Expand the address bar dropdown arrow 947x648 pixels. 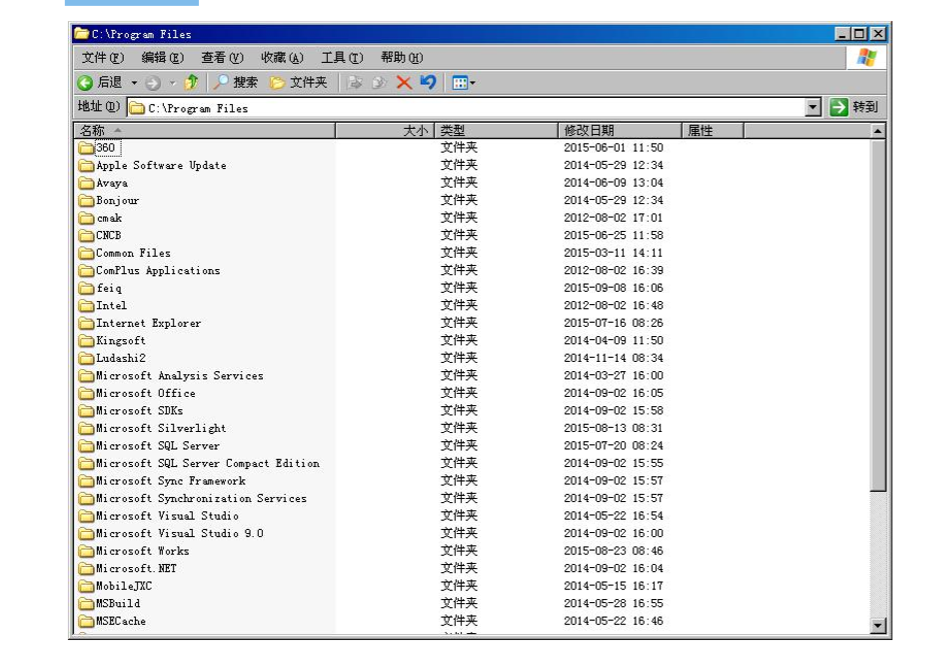coord(813,107)
